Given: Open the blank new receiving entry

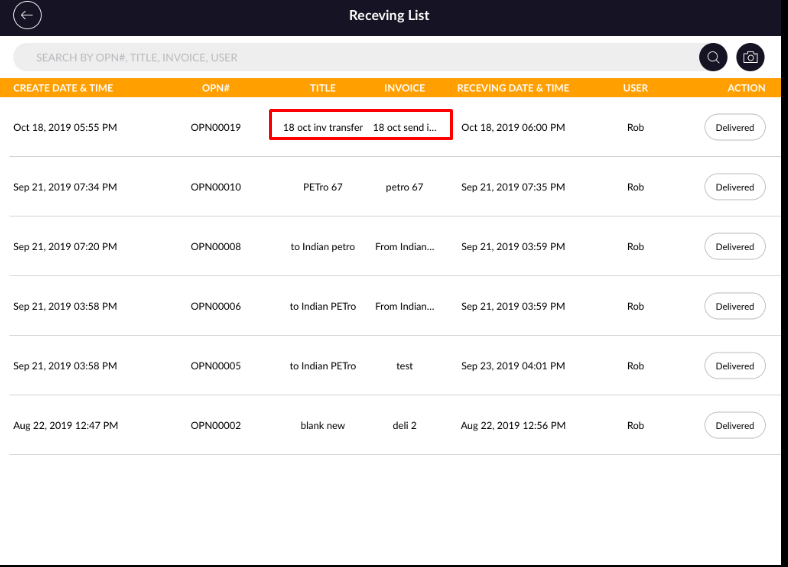Looking at the screenshot, I should (323, 425).
